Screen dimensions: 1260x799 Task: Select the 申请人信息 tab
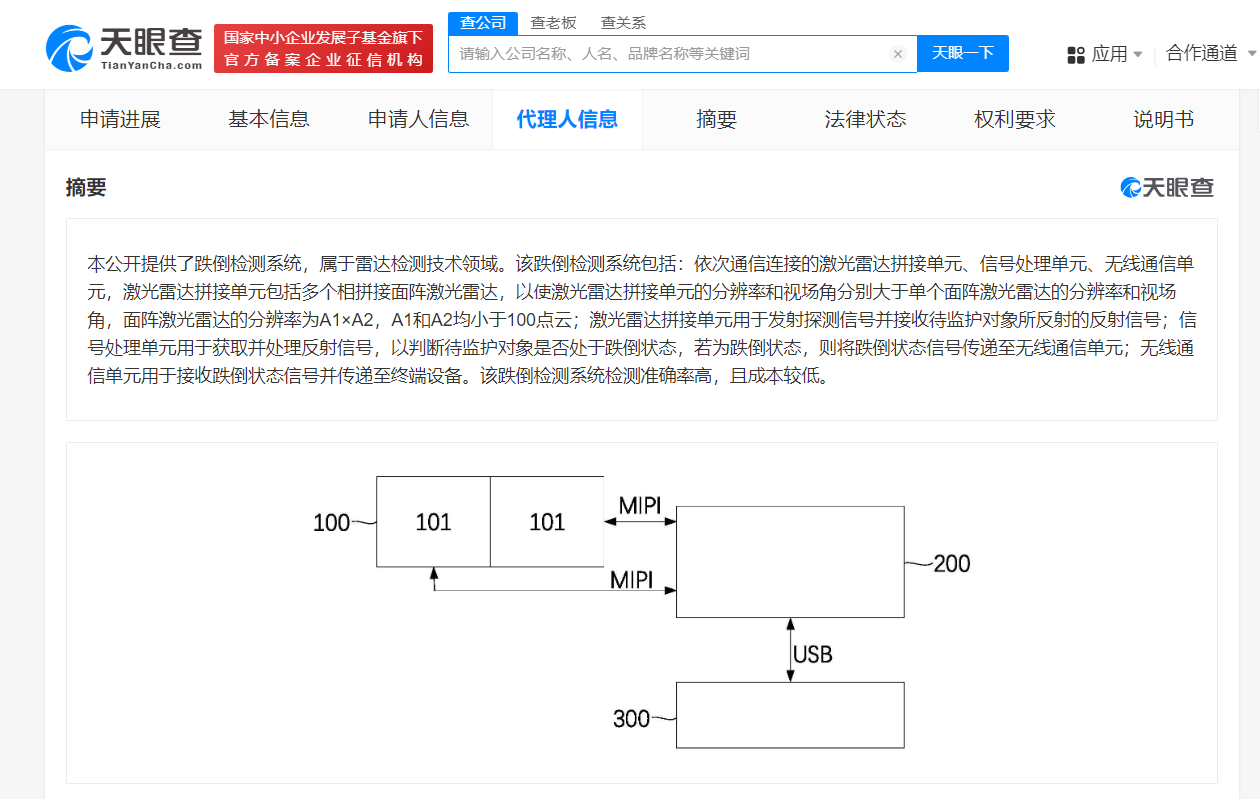click(418, 119)
